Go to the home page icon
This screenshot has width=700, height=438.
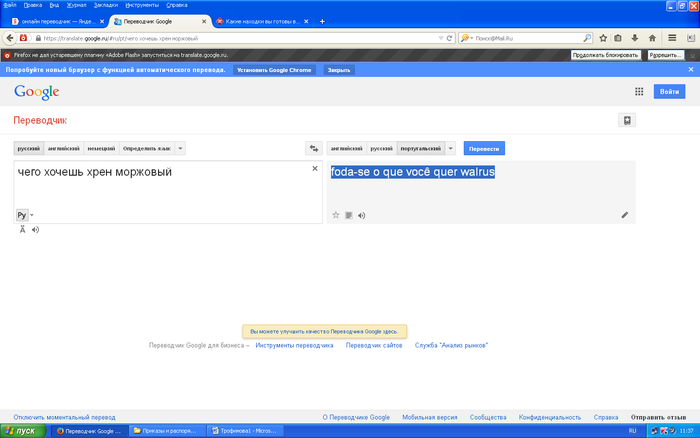[652, 38]
